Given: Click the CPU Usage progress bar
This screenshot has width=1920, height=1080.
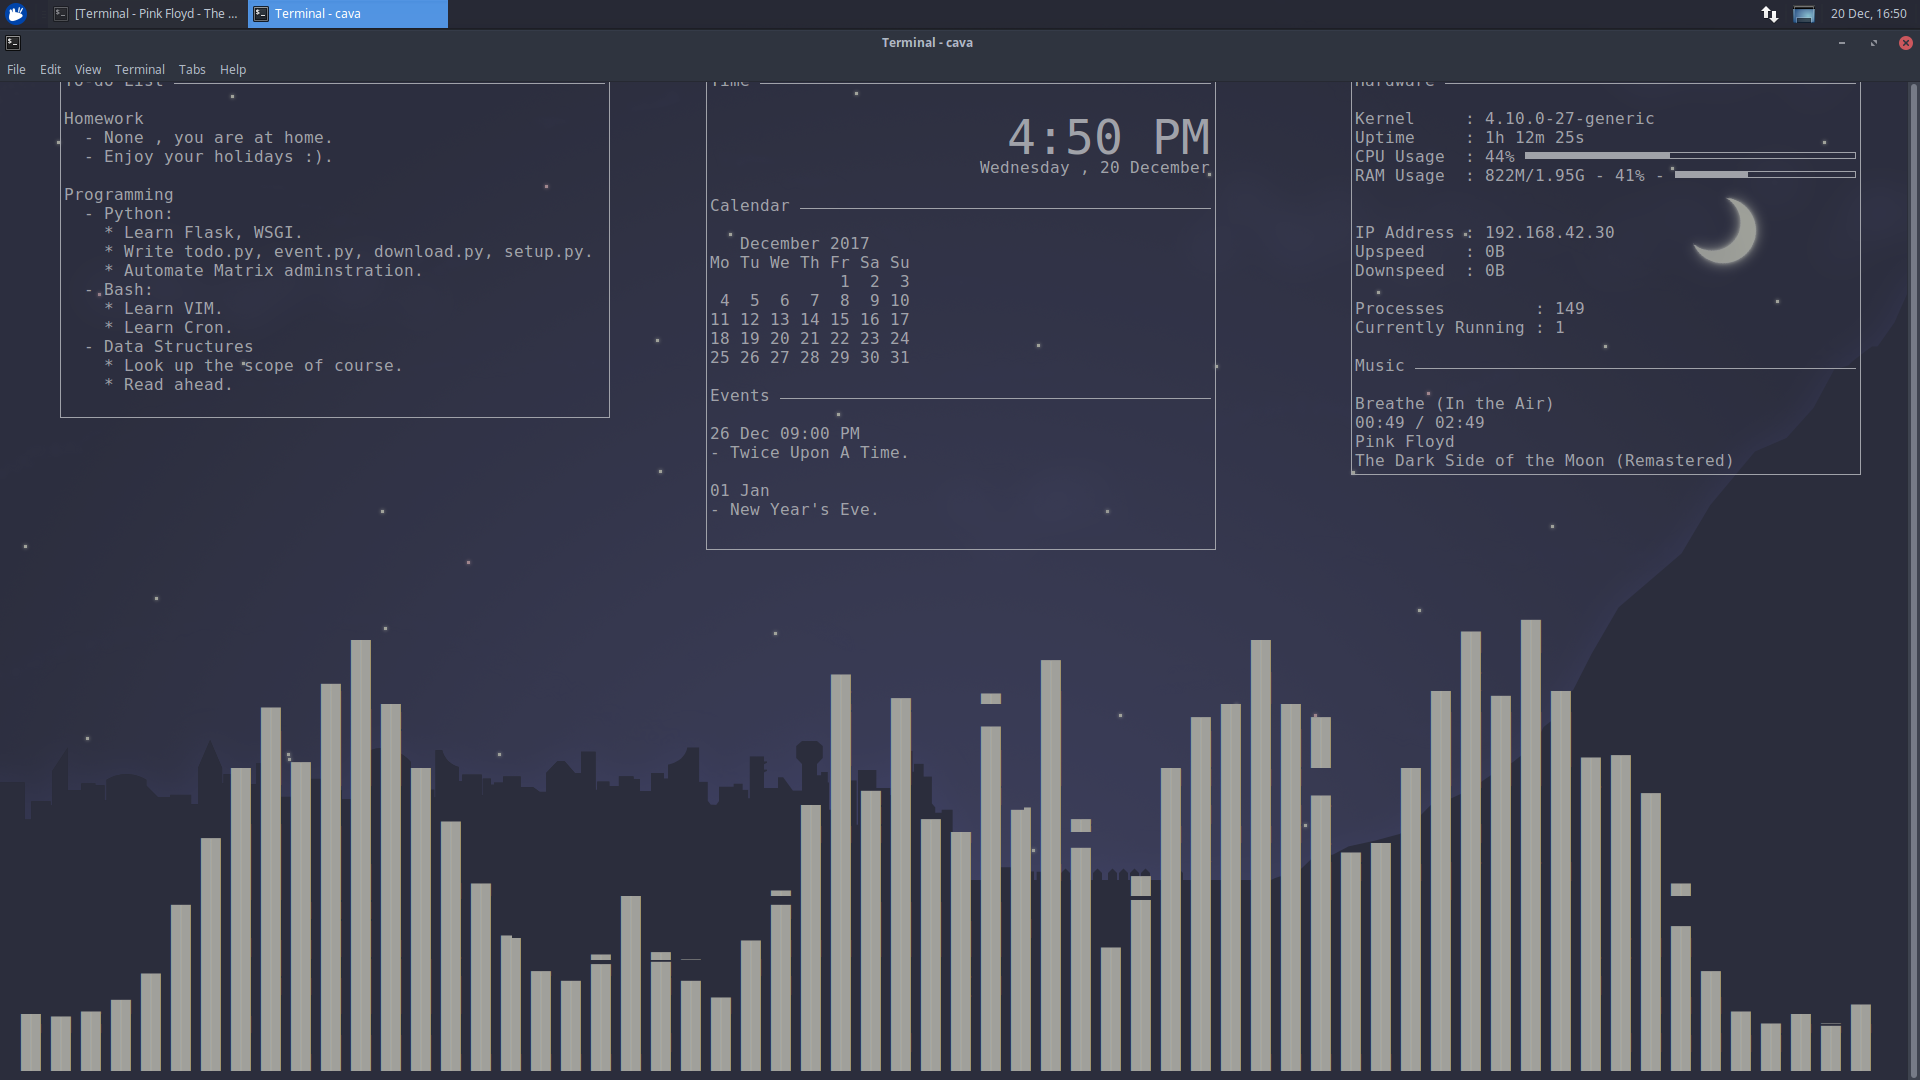Looking at the screenshot, I should (x=1690, y=156).
